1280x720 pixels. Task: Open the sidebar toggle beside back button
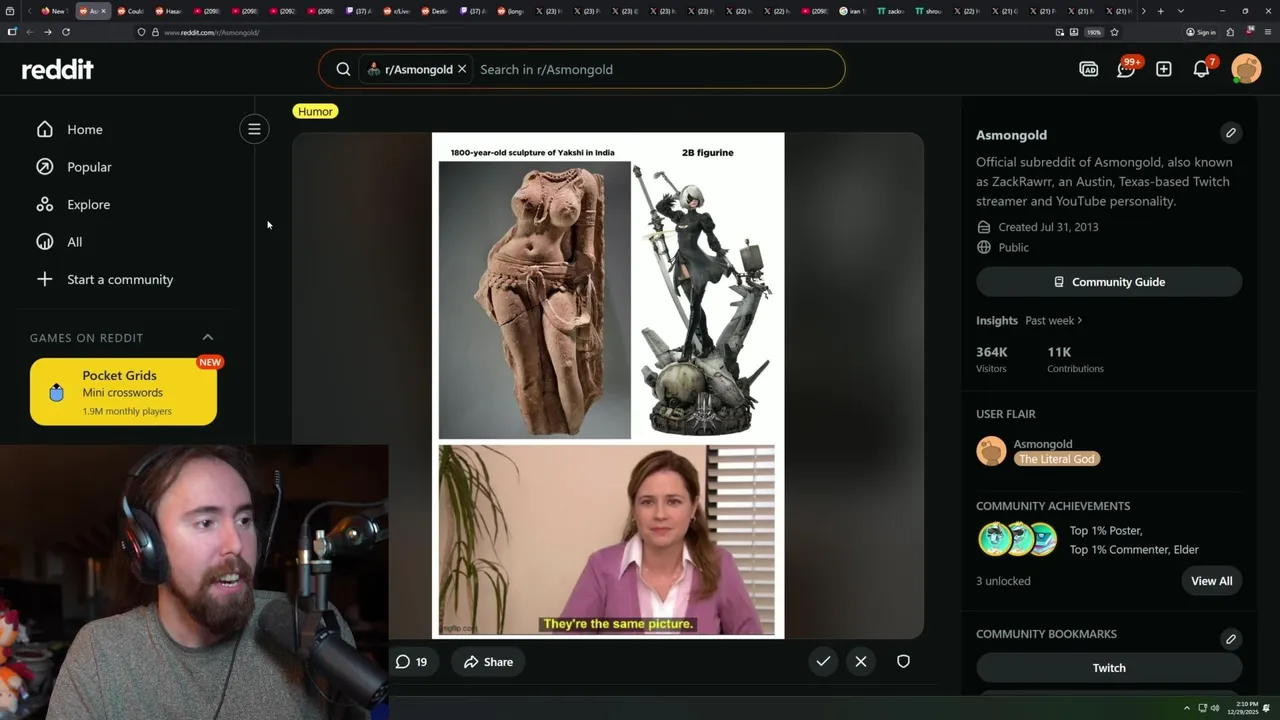(12, 32)
